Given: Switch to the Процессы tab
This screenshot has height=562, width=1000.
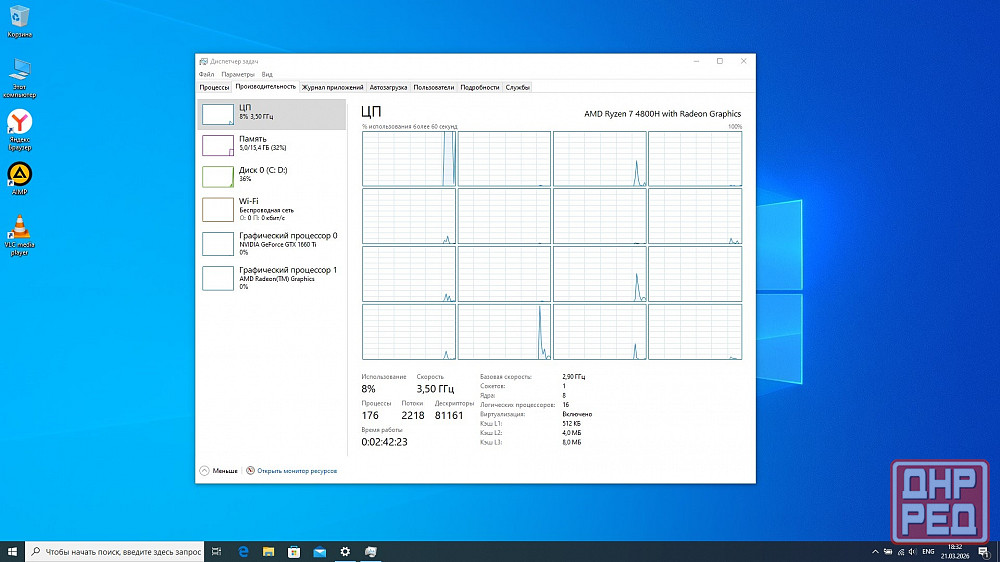Looking at the screenshot, I should (x=214, y=87).
